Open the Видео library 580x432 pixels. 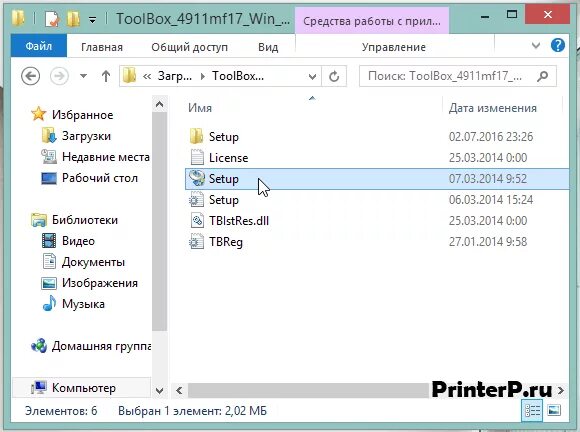pos(78,241)
